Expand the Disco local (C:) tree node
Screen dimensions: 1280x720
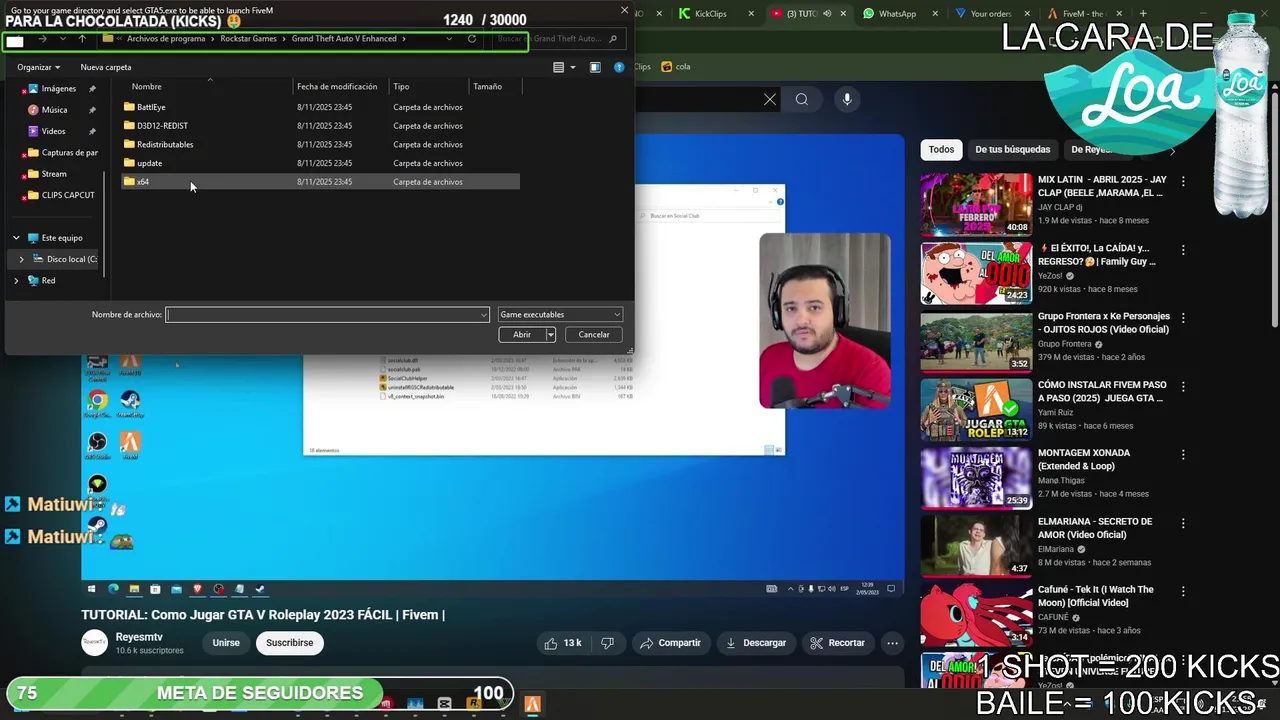coord(21,259)
